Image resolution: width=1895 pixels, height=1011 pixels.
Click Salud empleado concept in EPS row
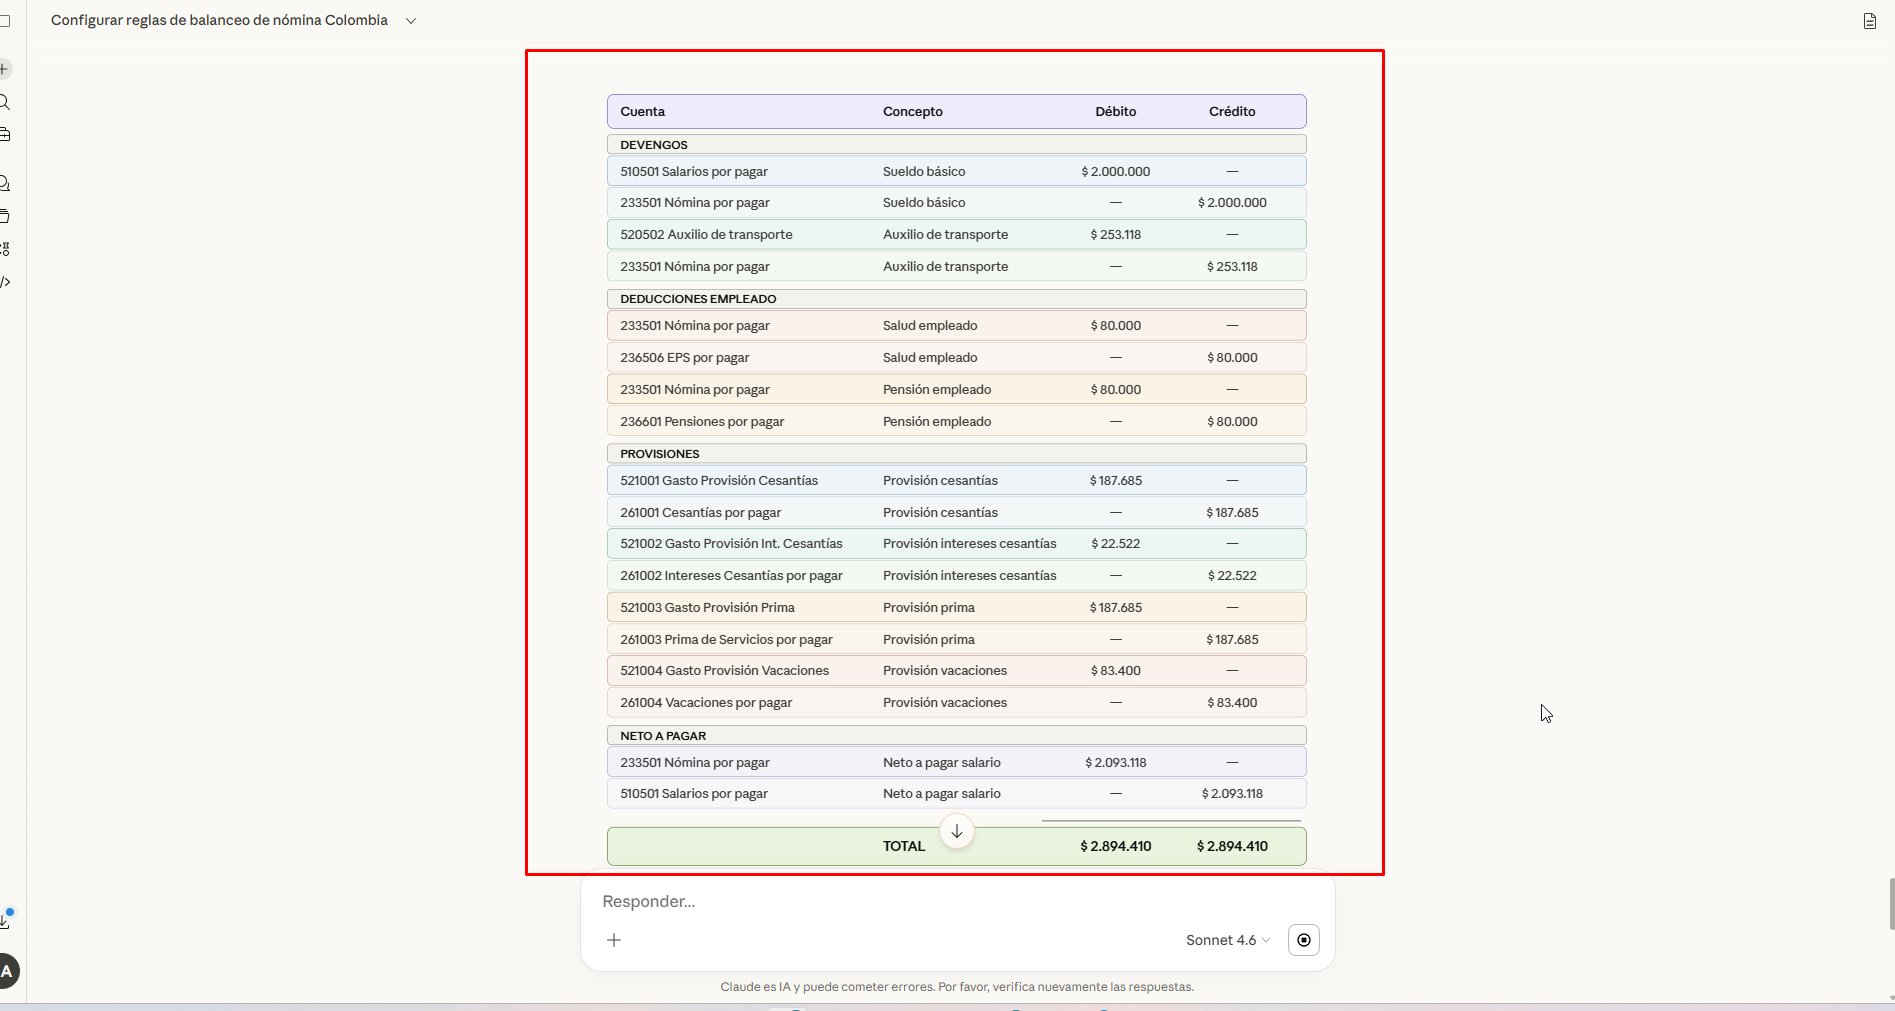(x=930, y=357)
